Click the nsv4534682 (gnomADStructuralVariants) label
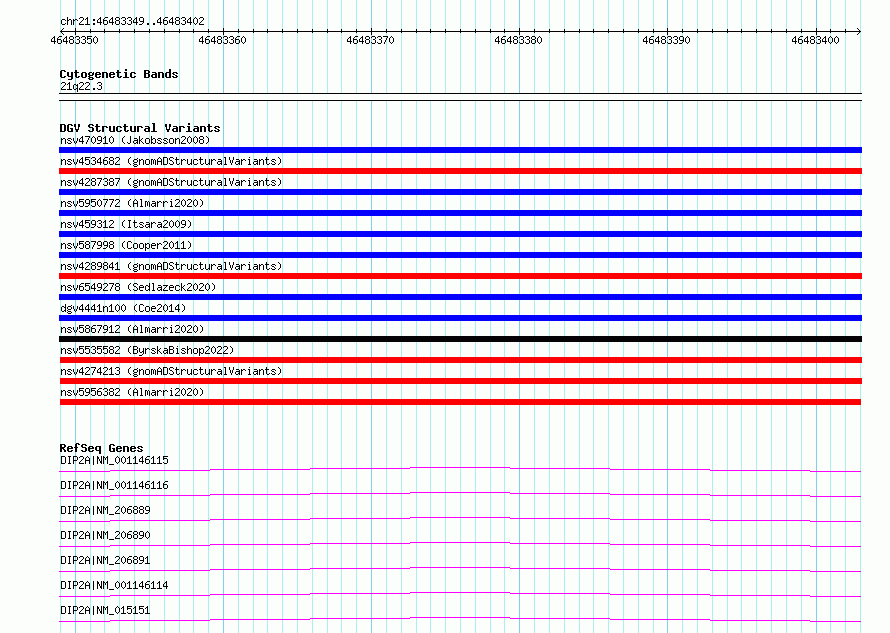Image resolution: width=890 pixels, height=633 pixels. (171, 161)
